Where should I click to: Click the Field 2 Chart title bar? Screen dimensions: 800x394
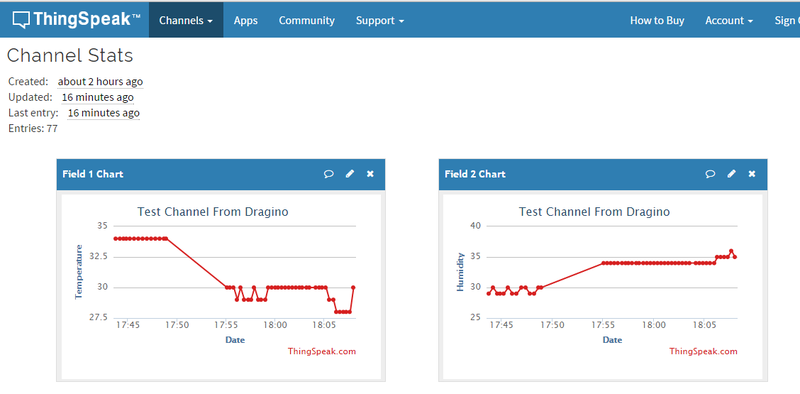603,174
